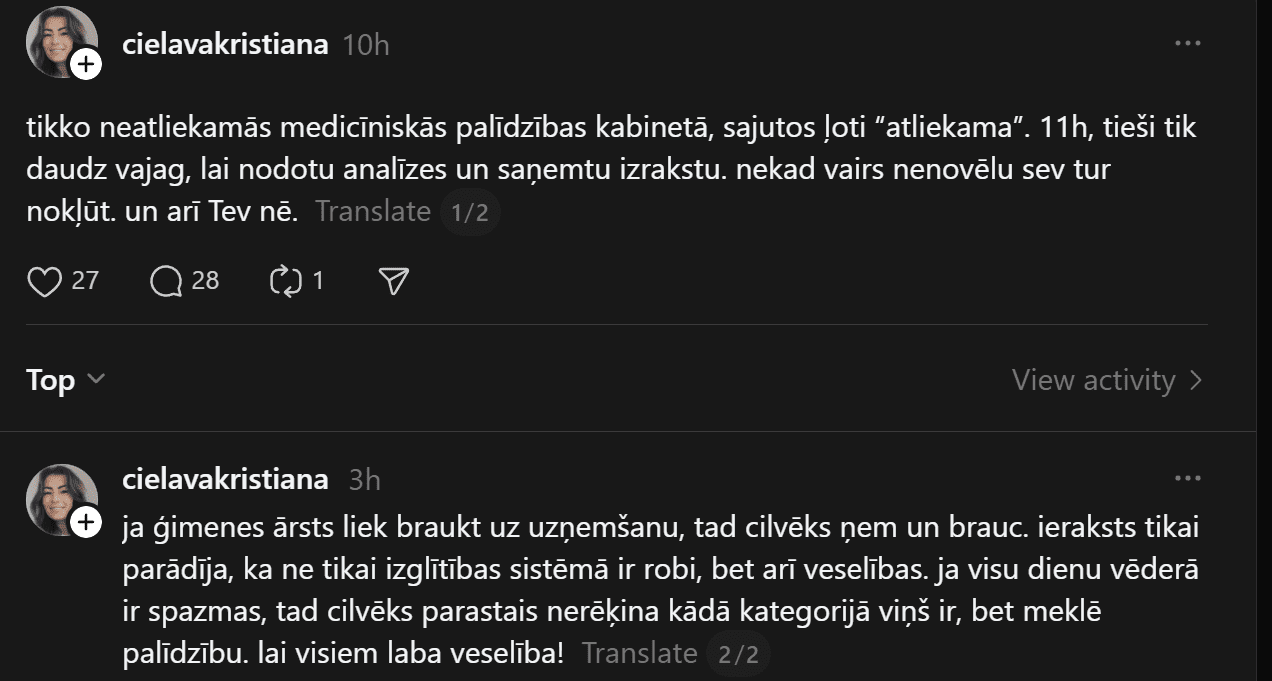Open cielavakristiana profile from reply username
The height and width of the screenshot is (681, 1272).
pos(225,480)
